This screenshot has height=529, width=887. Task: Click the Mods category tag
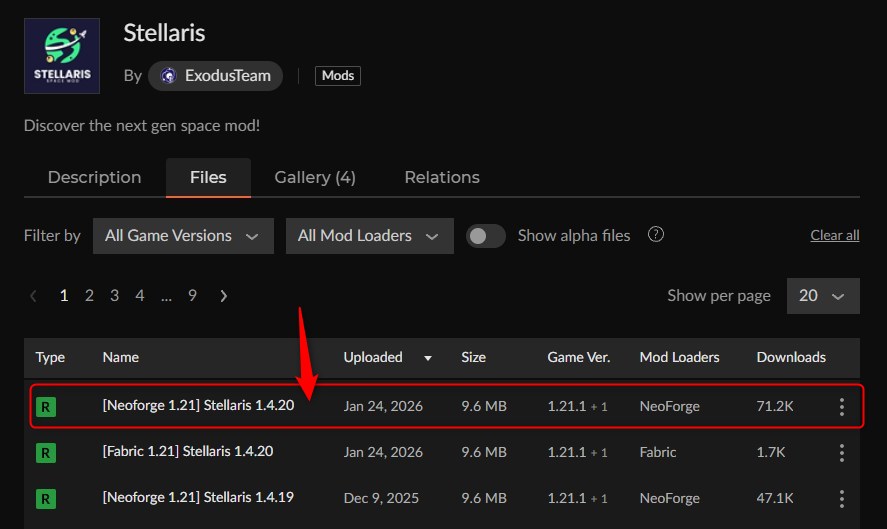click(338, 76)
